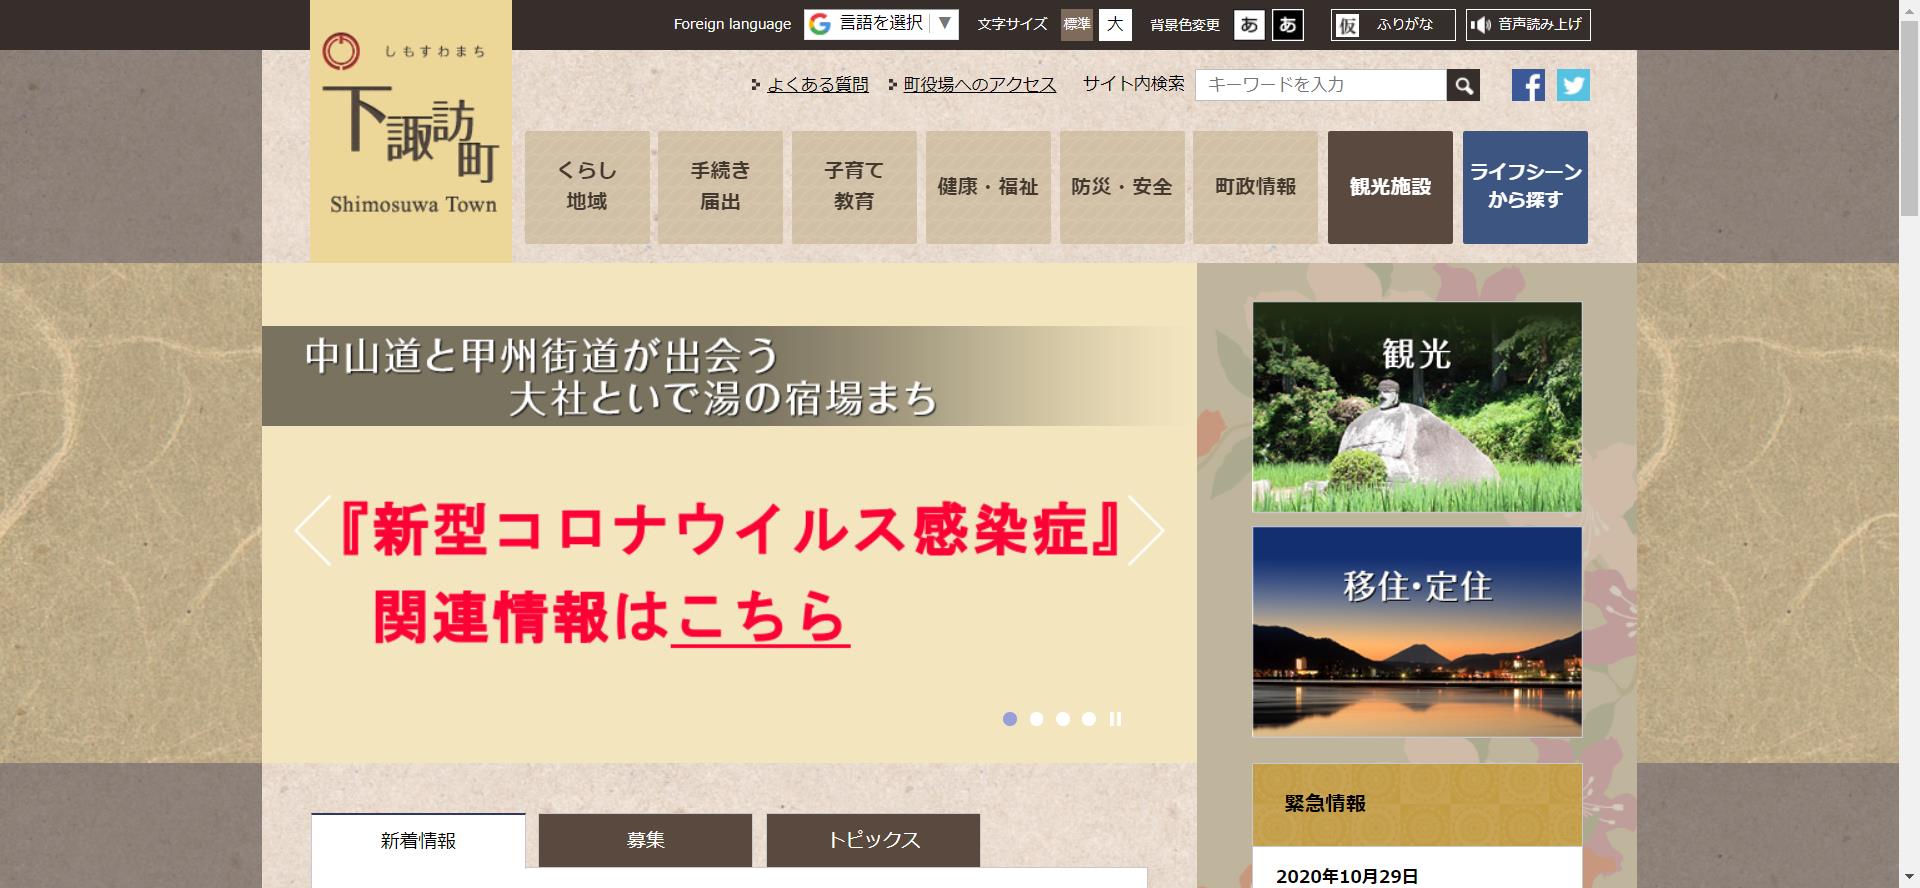Open the 子育て 教育 menu
Screen dimensions: 1920x888
854,187
